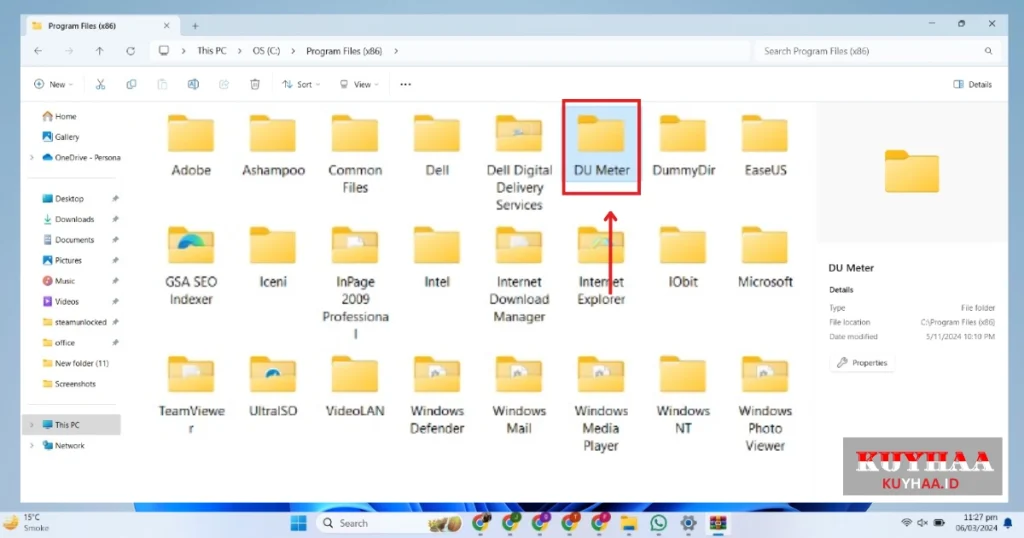Unpin Desktop from Quick access

115,198
